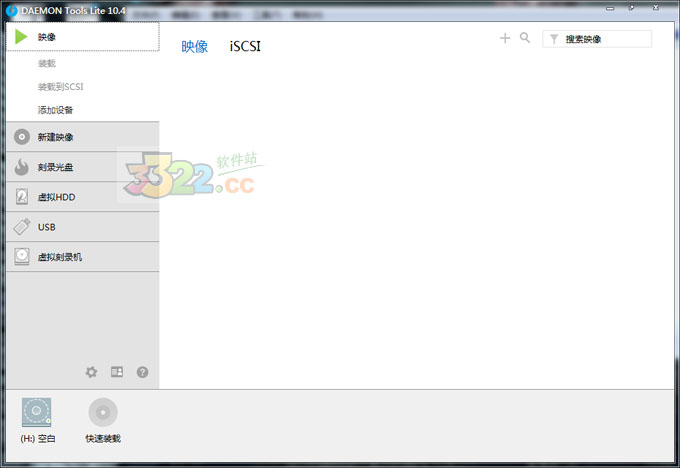
Task: Click the green play Images icon
Action: point(21,37)
